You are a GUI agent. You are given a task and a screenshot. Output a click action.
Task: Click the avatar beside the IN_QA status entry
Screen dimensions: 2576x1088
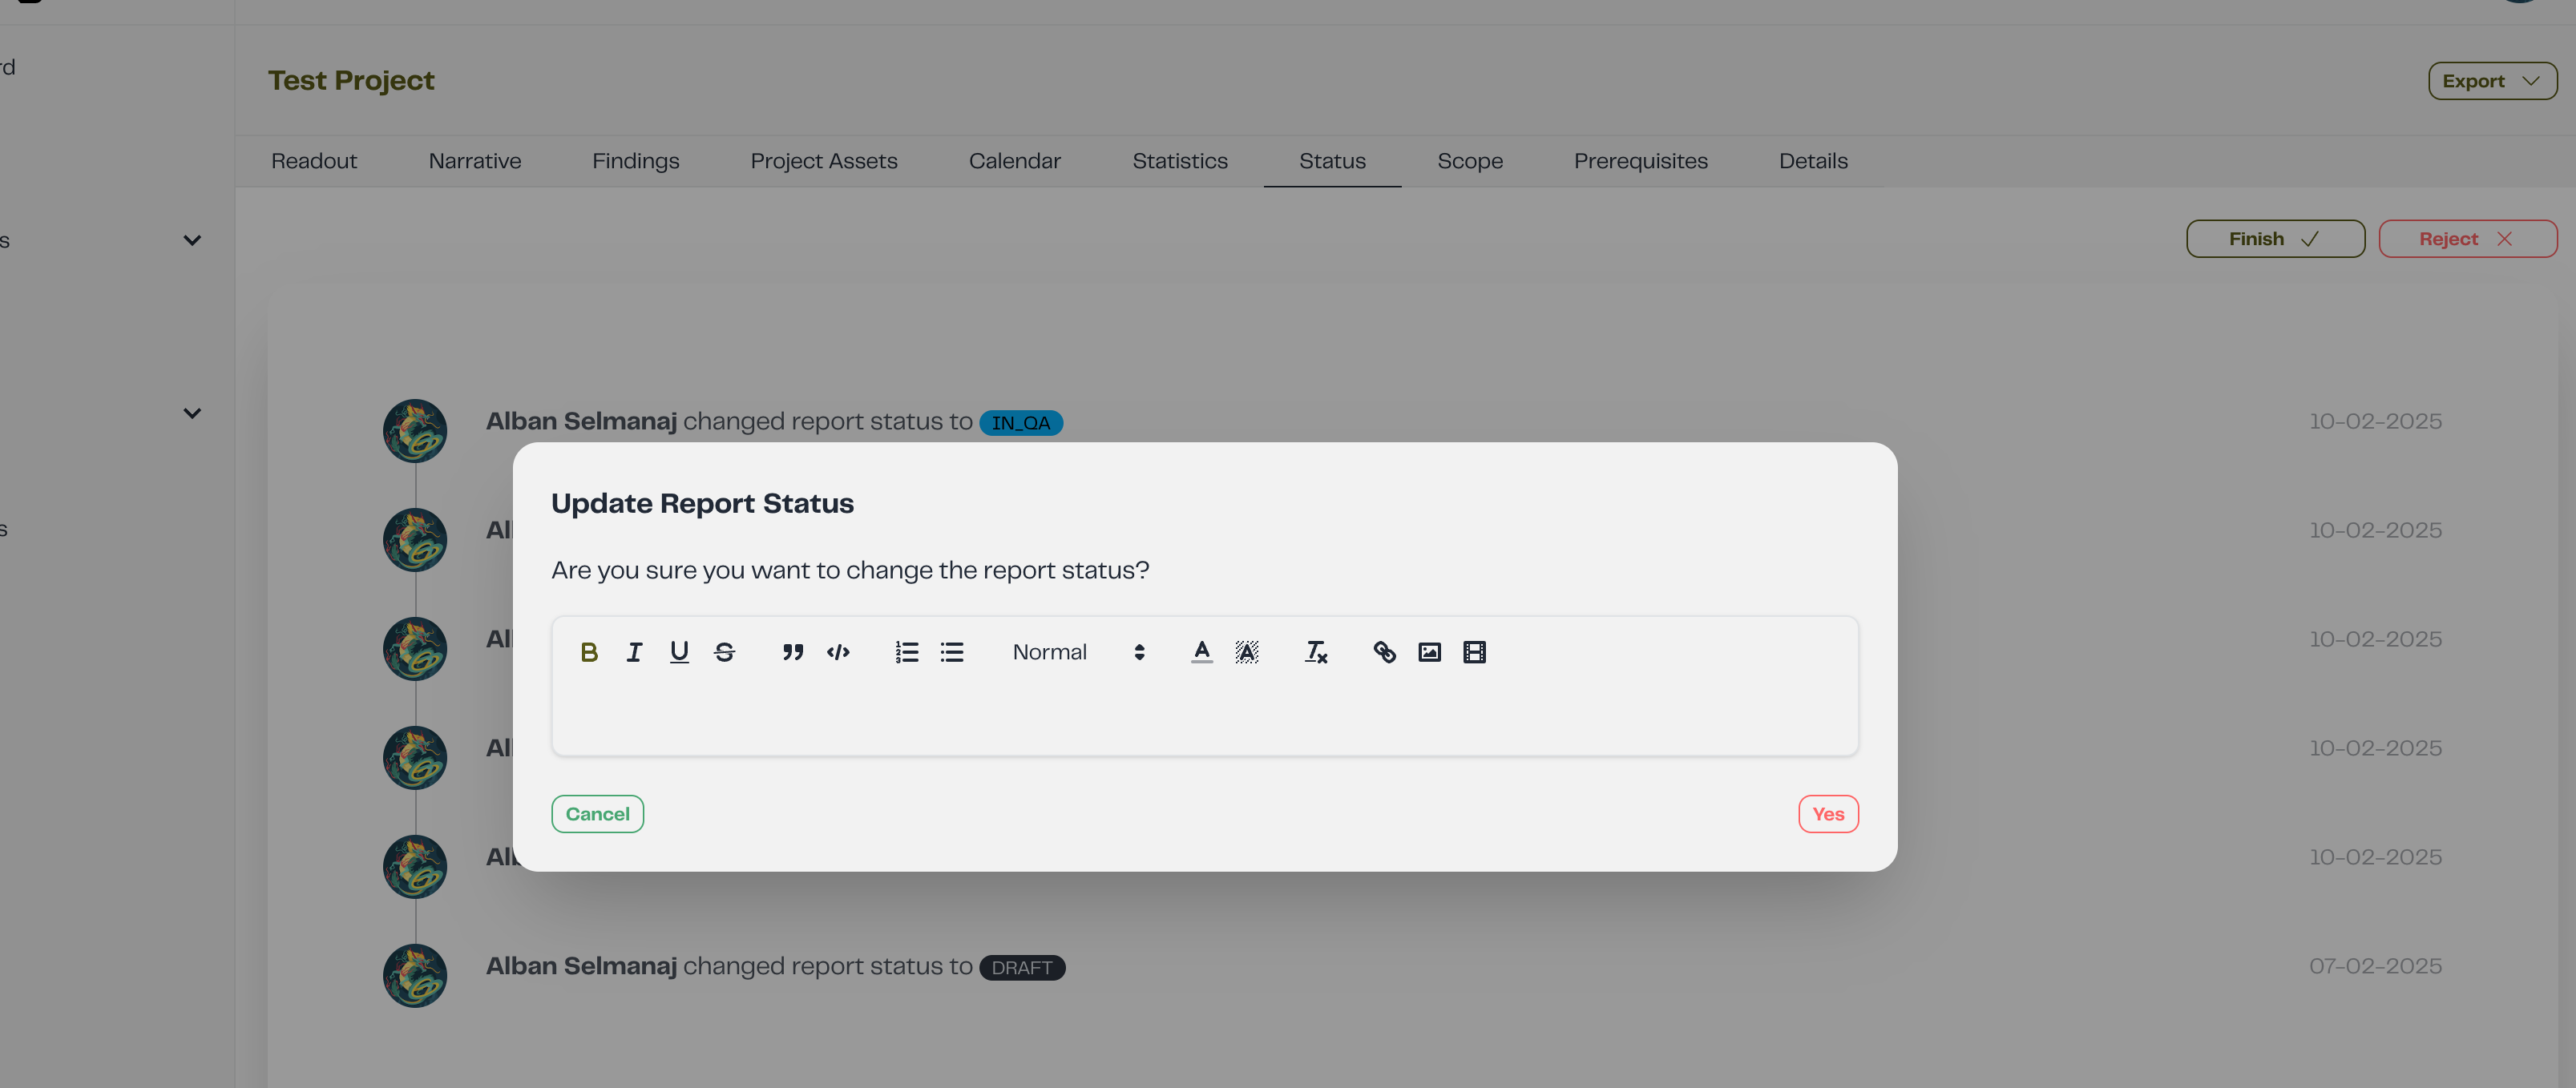415,431
